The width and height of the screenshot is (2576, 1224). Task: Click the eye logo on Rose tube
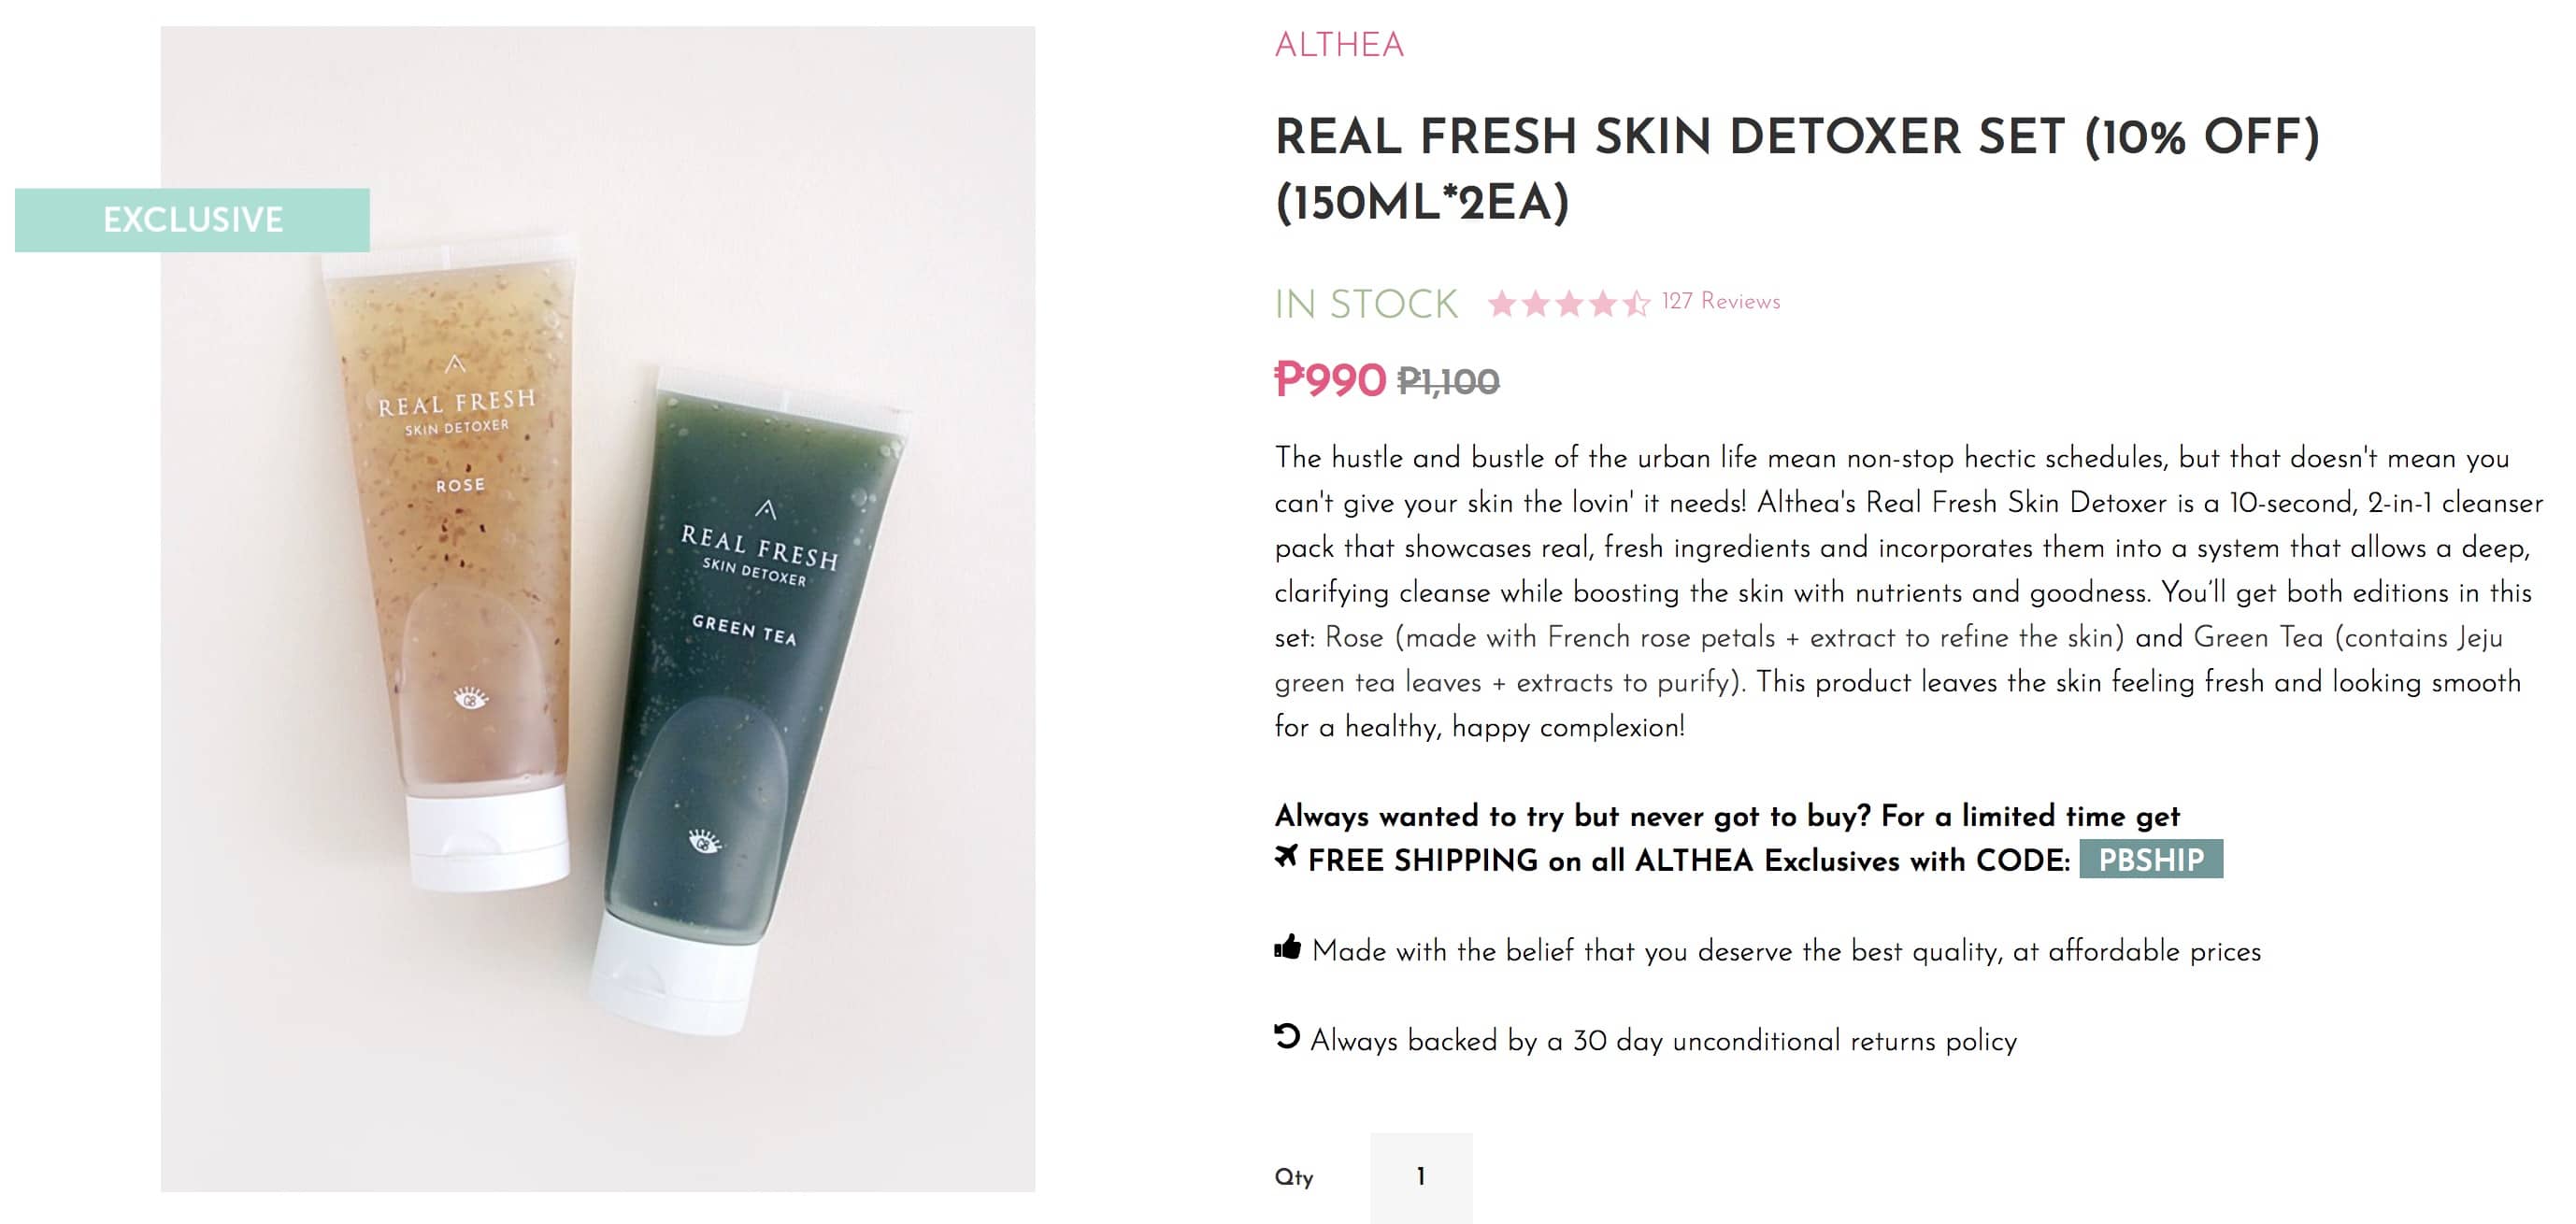point(470,697)
